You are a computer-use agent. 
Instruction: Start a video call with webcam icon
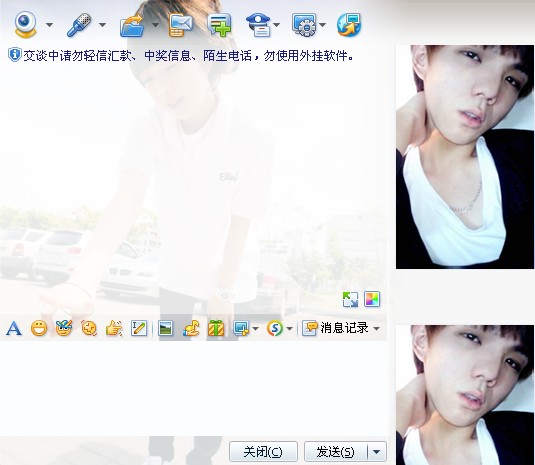[25, 25]
